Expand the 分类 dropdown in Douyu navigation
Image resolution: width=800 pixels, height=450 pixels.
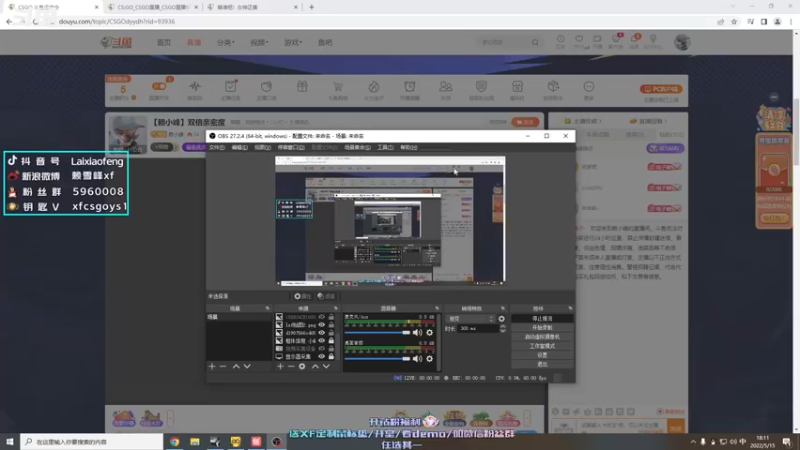click(226, 42)
